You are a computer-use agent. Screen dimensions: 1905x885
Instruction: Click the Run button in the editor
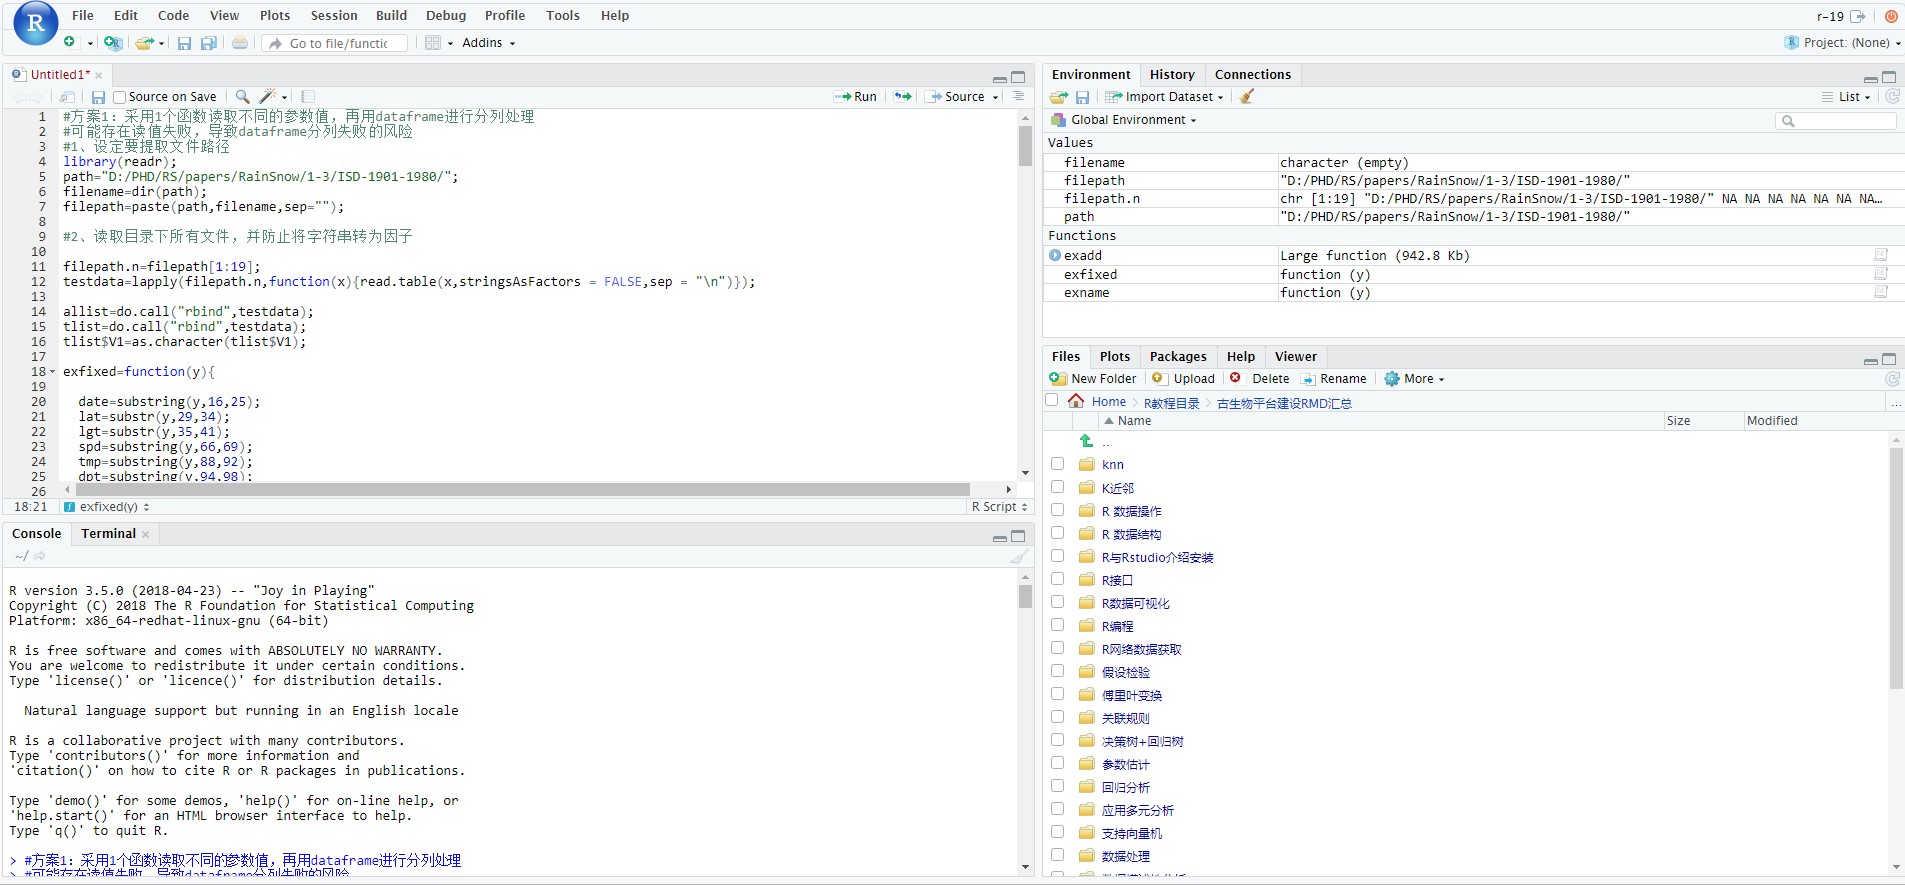856,97
